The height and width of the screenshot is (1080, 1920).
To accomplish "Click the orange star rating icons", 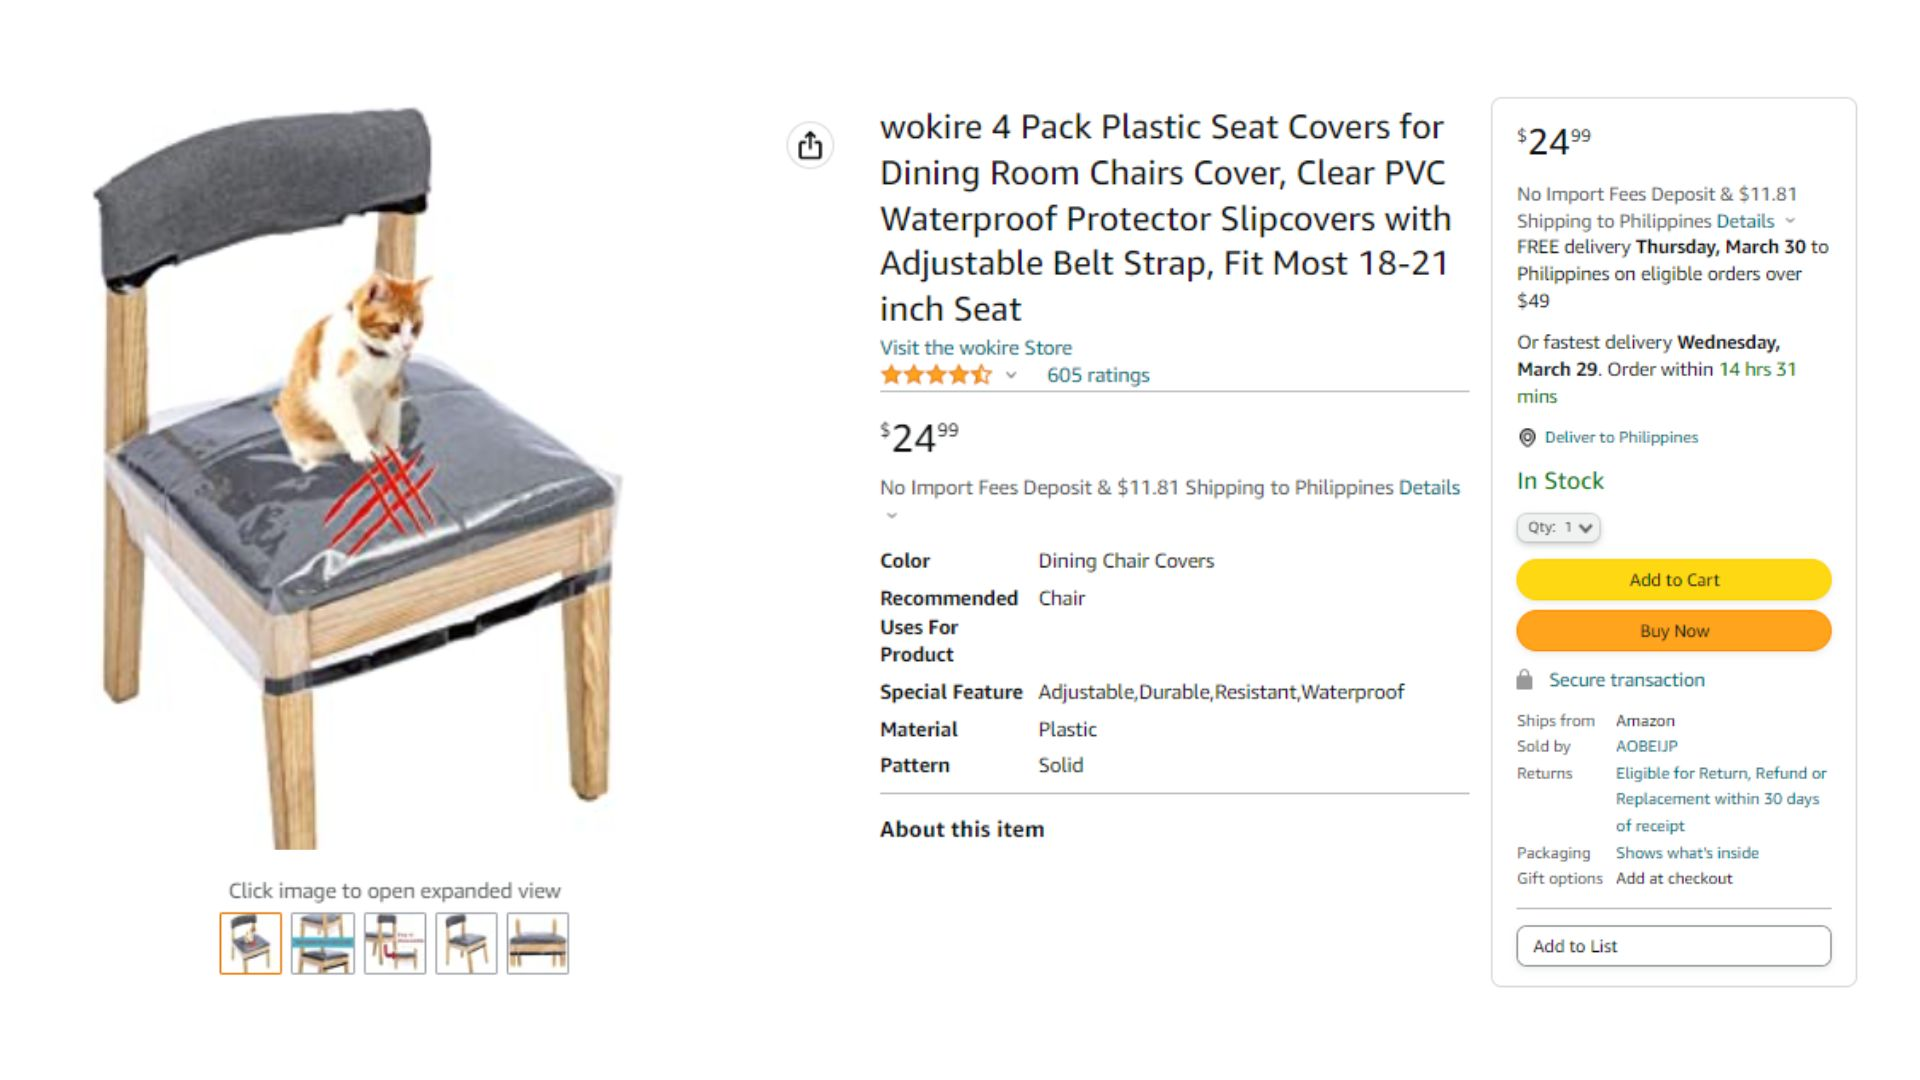I will (936, 375).
